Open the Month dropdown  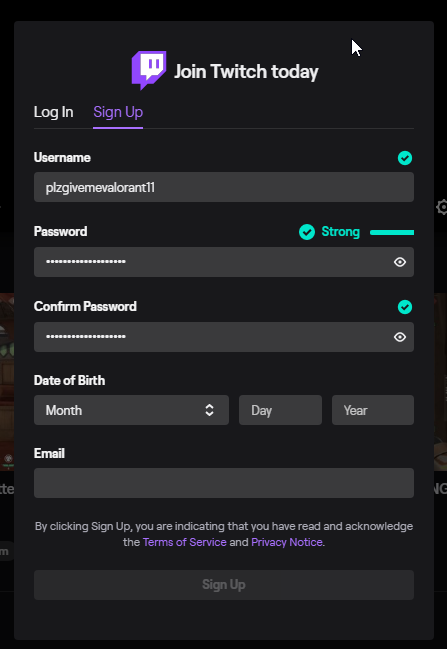(x=131, y=410)
